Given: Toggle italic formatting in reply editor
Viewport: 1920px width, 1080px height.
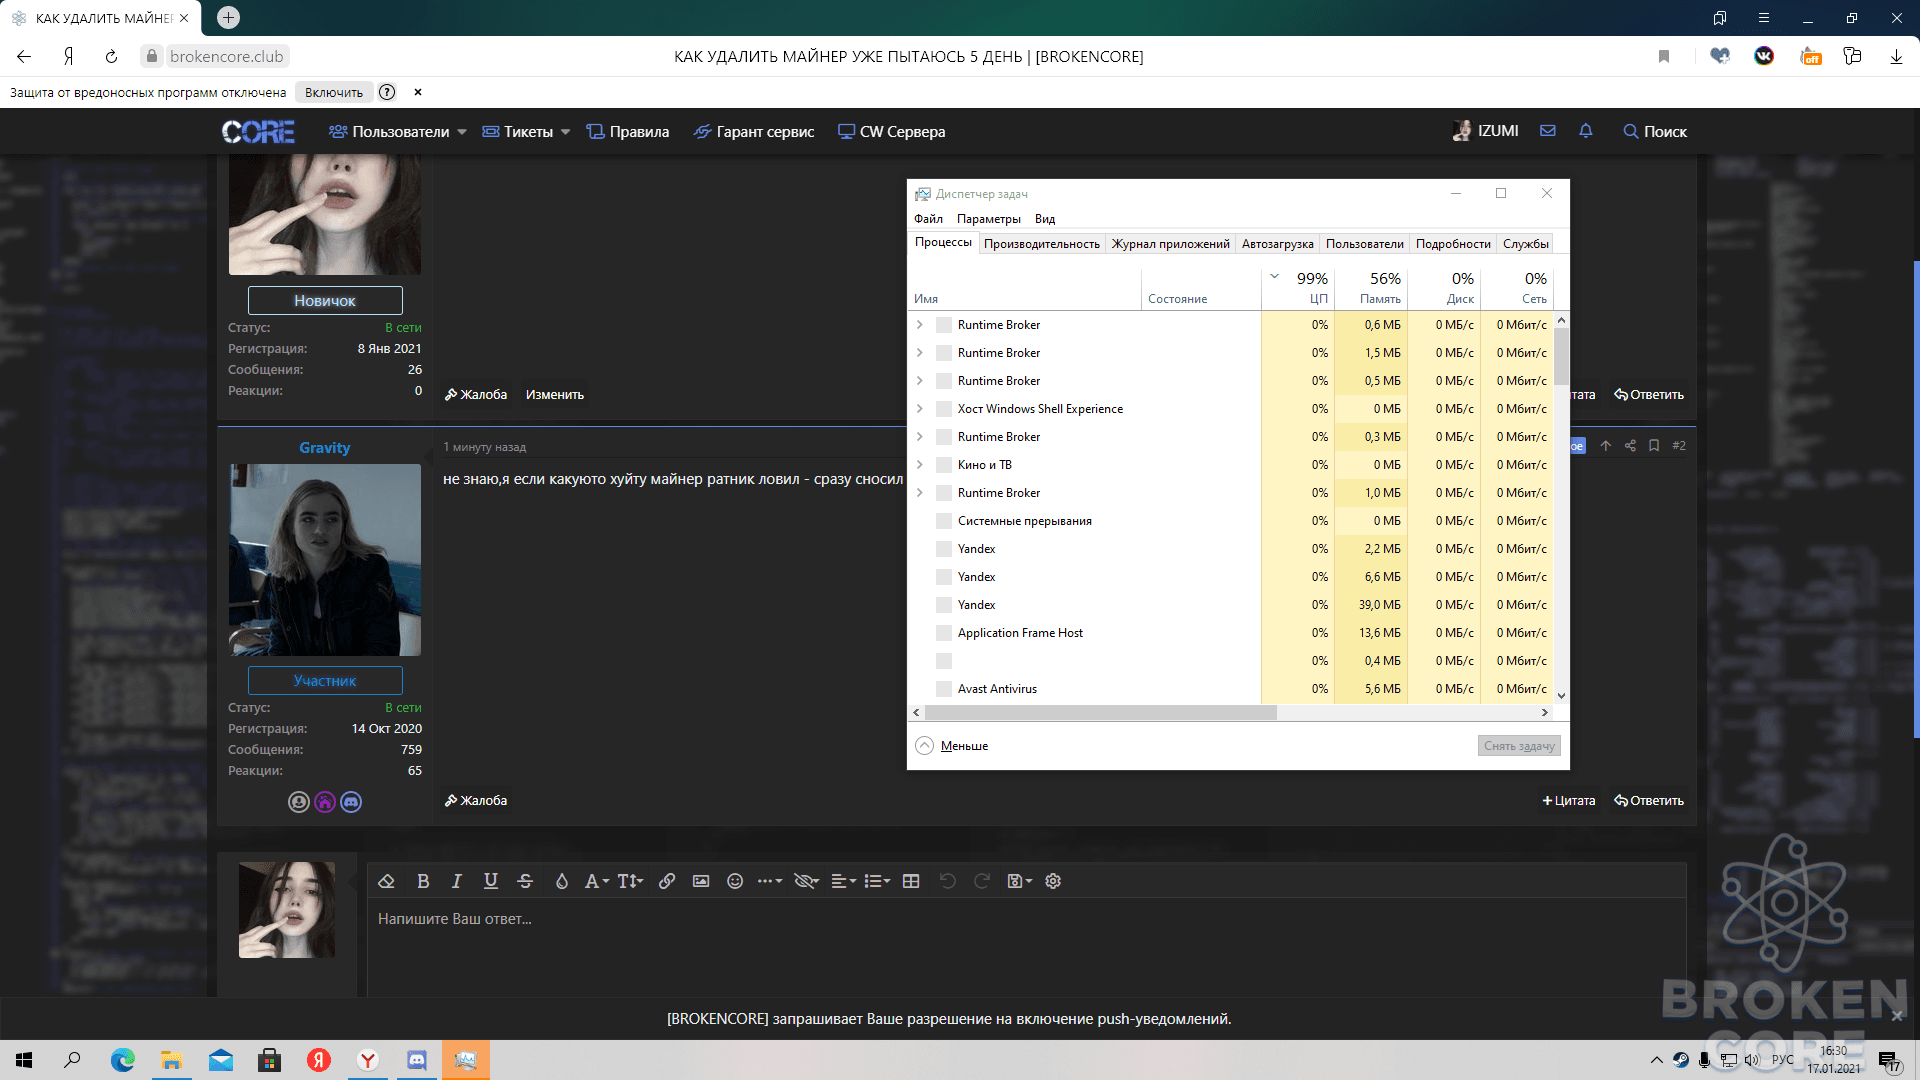Looking at the screenshot, I should click(x=457, y=881).
